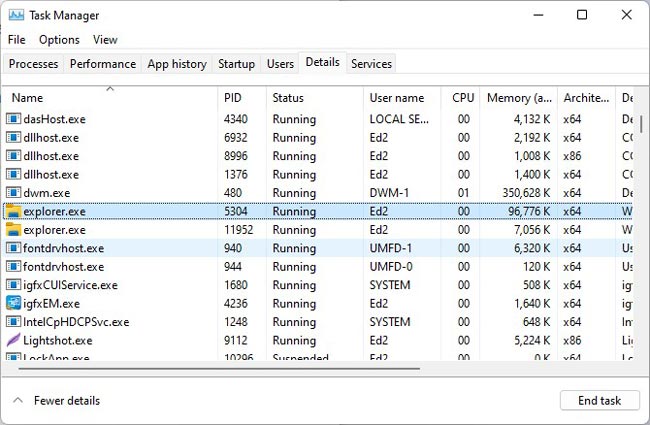The height and width of the screenshot is (425, 650).
Task: Select the dwm.exe process name
Action: pyautogui.click(x=46, y=193)
